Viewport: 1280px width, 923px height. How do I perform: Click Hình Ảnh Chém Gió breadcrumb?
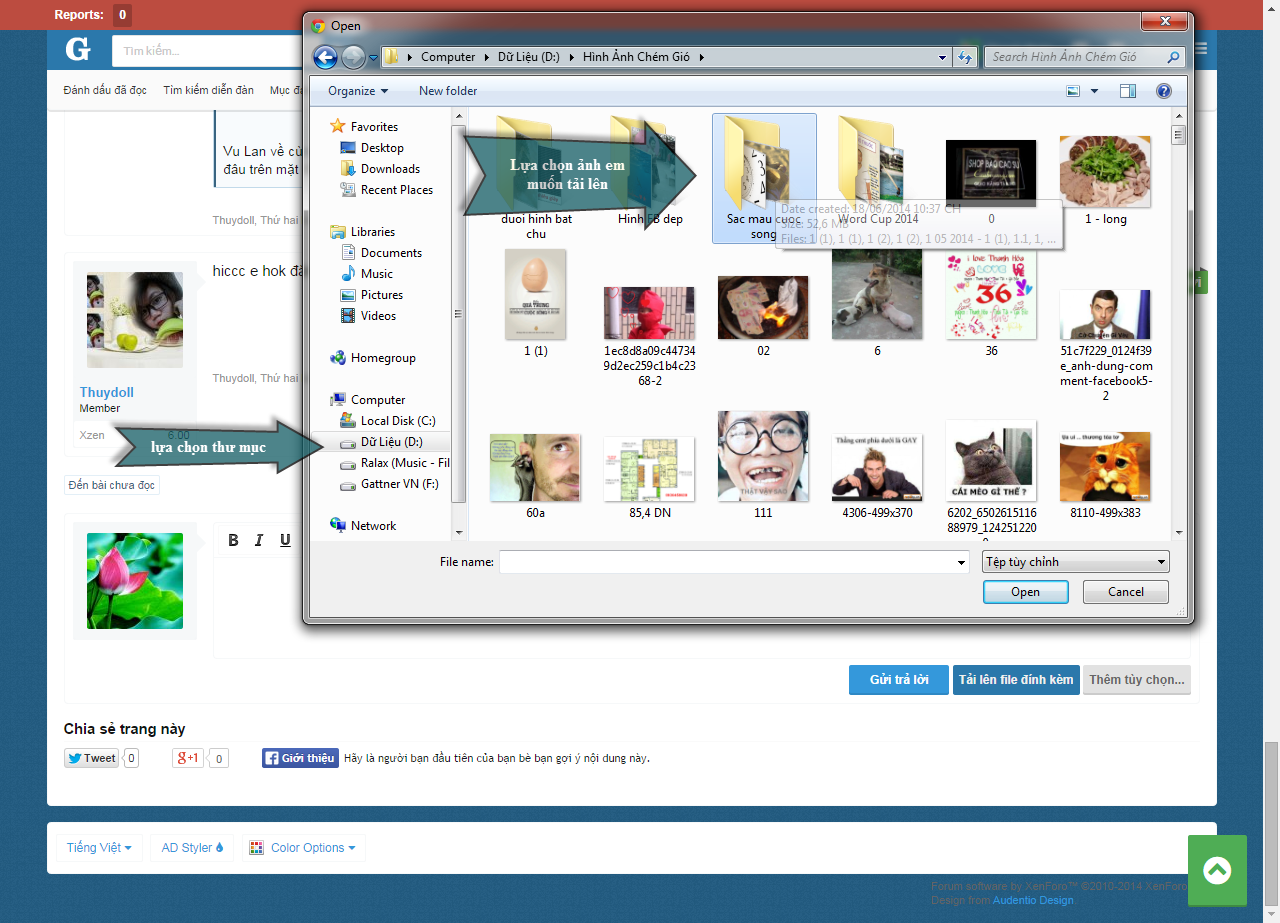pos(638,57)
